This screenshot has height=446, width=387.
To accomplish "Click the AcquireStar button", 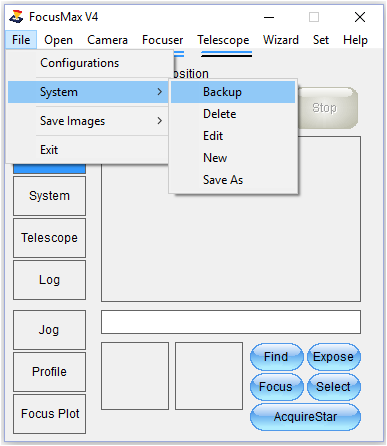I will [x=305, y=417].
